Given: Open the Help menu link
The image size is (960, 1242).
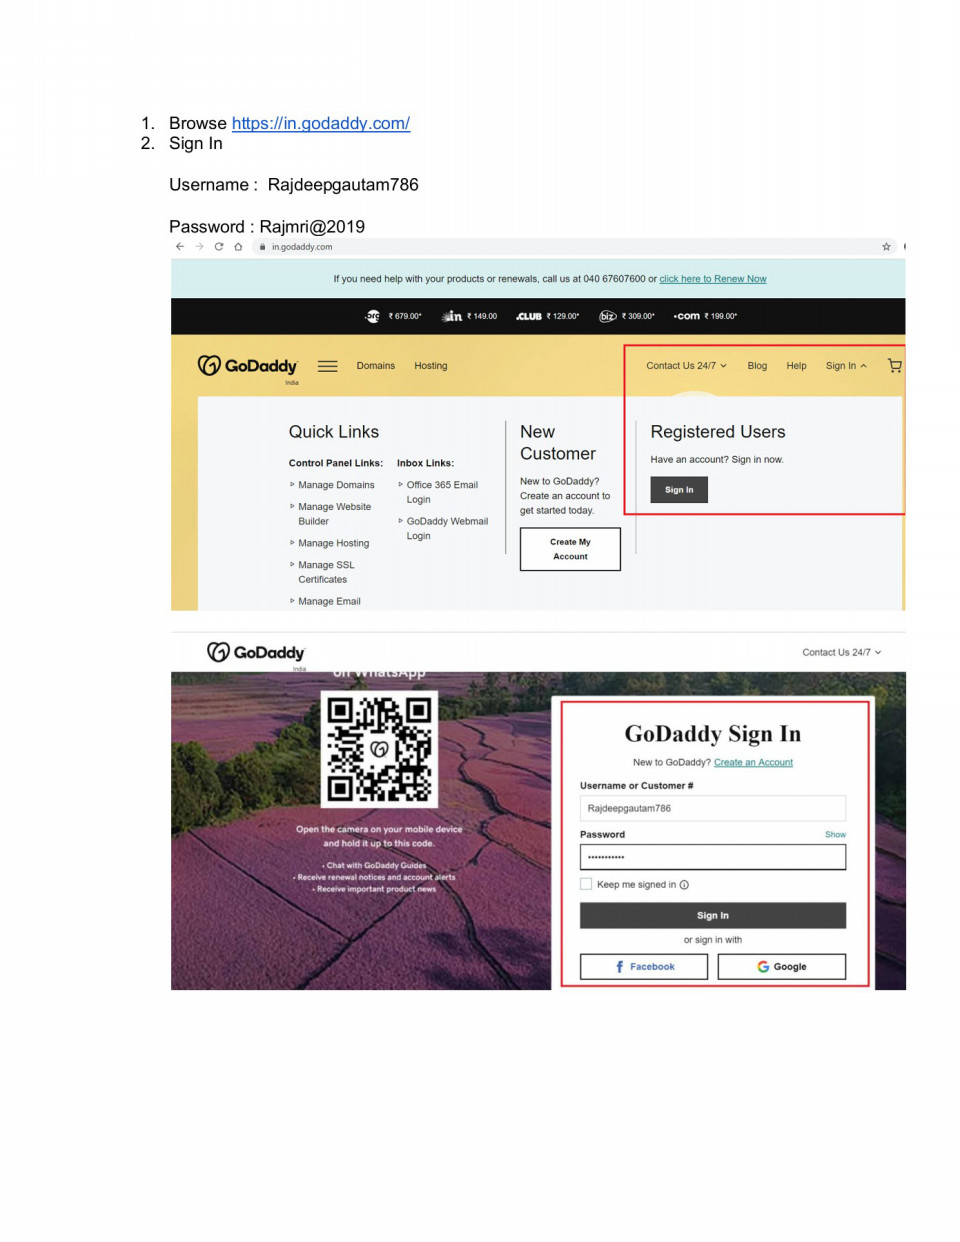Looking at the screenshot, I should 796,366.
